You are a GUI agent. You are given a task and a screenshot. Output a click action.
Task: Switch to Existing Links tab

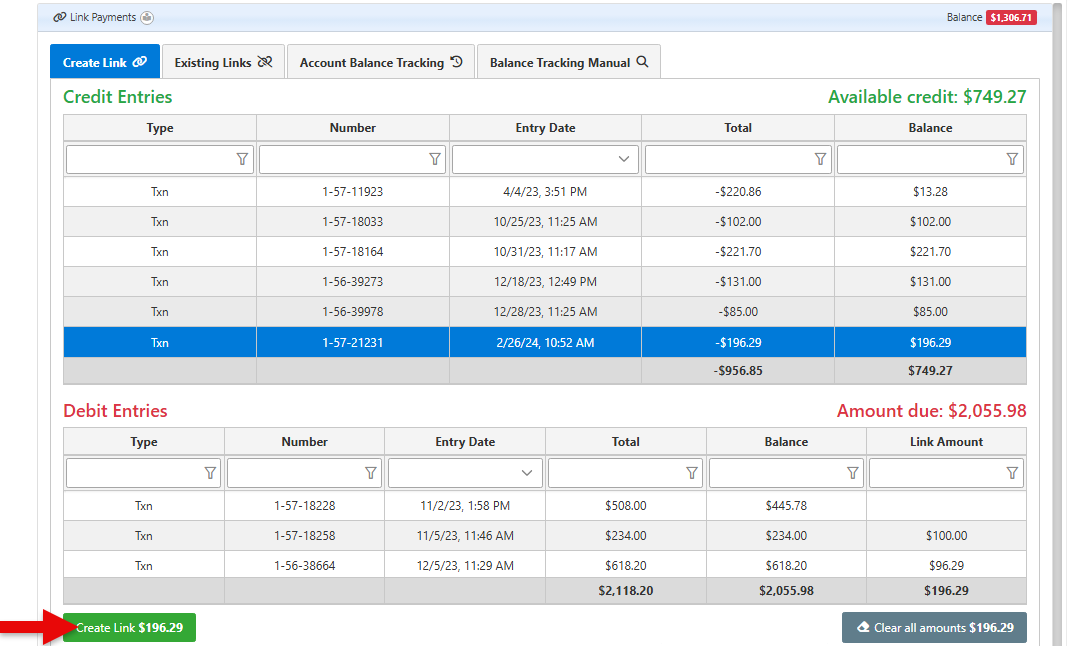pyautogui.click(x=223, y=62)
